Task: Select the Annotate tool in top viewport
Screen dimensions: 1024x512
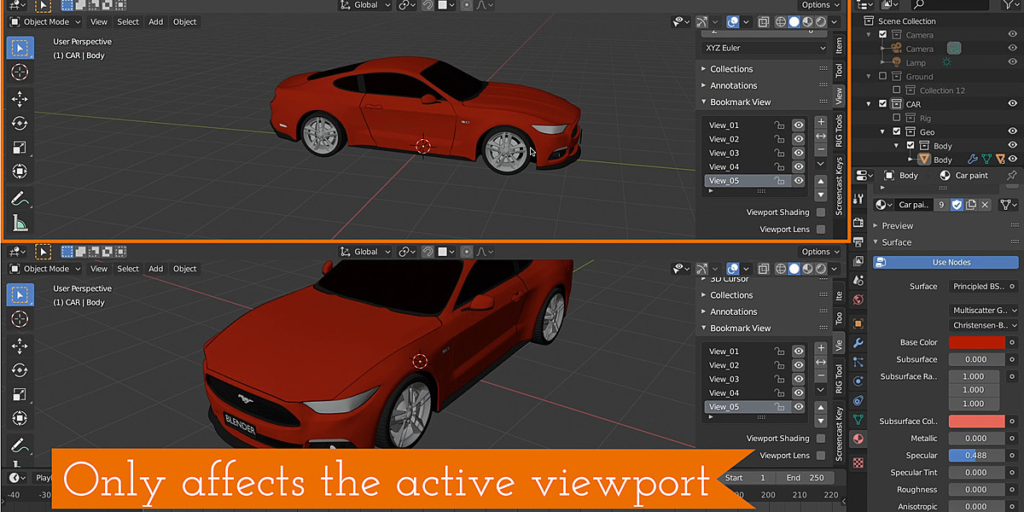Action: click(20, 199)
